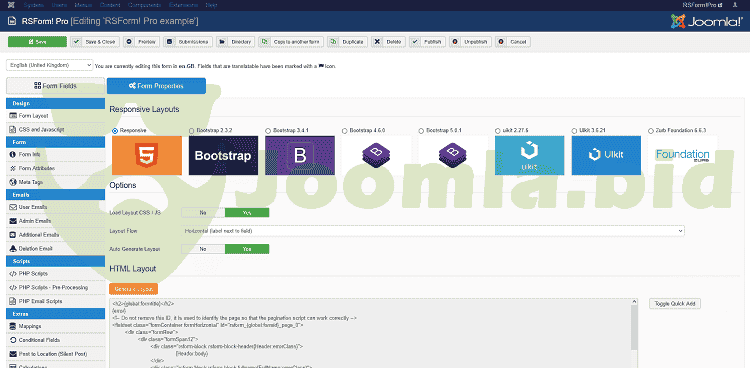The height and width of the screenshot is (368, 750).
Task: Click inside the HTML Layout code textarea
Action: 370,333
